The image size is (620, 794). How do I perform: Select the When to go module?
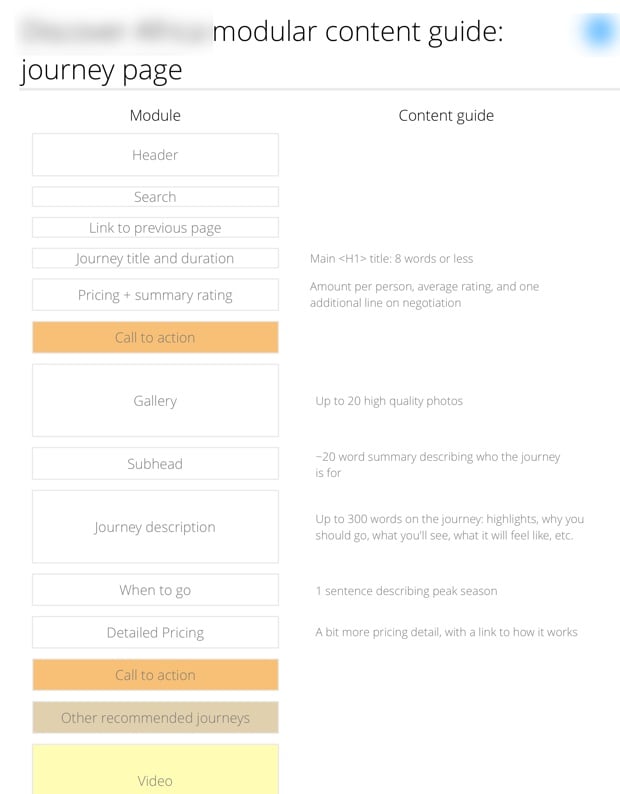pyautogui.click(x=155, y=590)
